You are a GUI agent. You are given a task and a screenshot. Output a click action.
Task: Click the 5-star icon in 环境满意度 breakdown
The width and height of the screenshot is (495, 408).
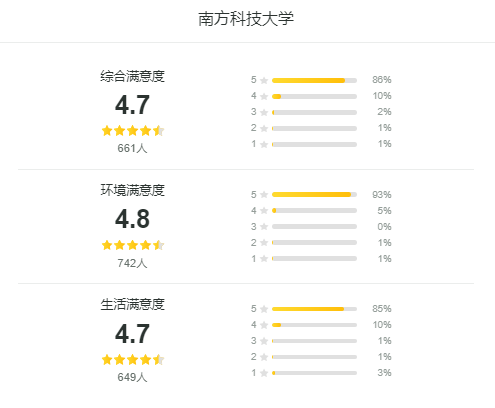264,195
